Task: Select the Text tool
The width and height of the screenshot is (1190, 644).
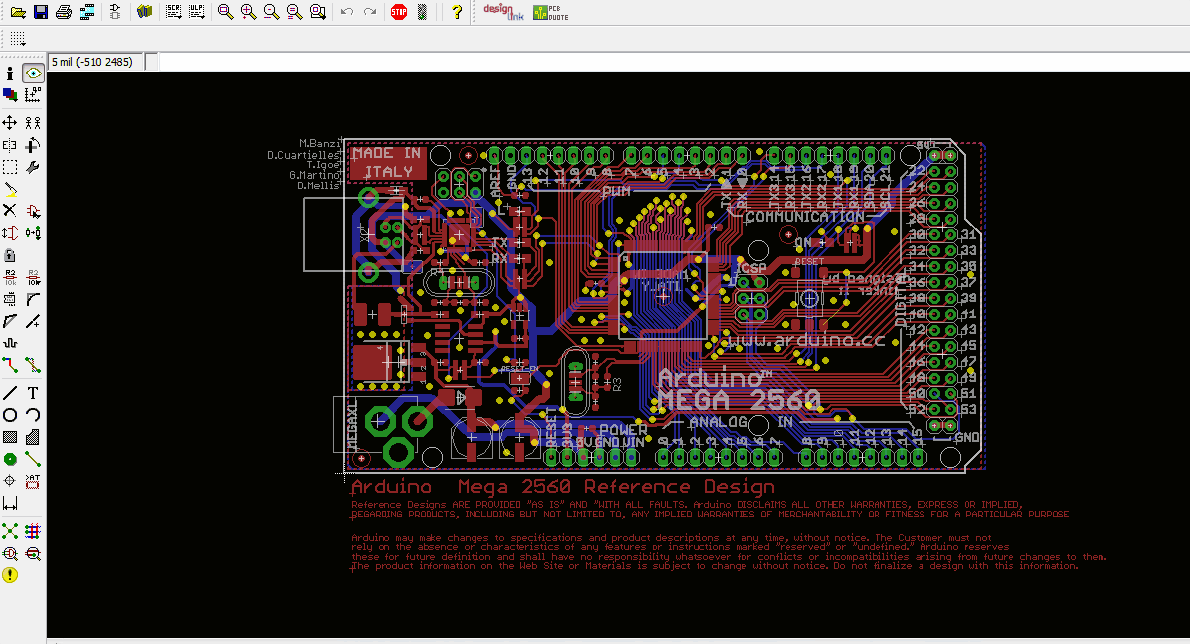Action: click(33, 393)
